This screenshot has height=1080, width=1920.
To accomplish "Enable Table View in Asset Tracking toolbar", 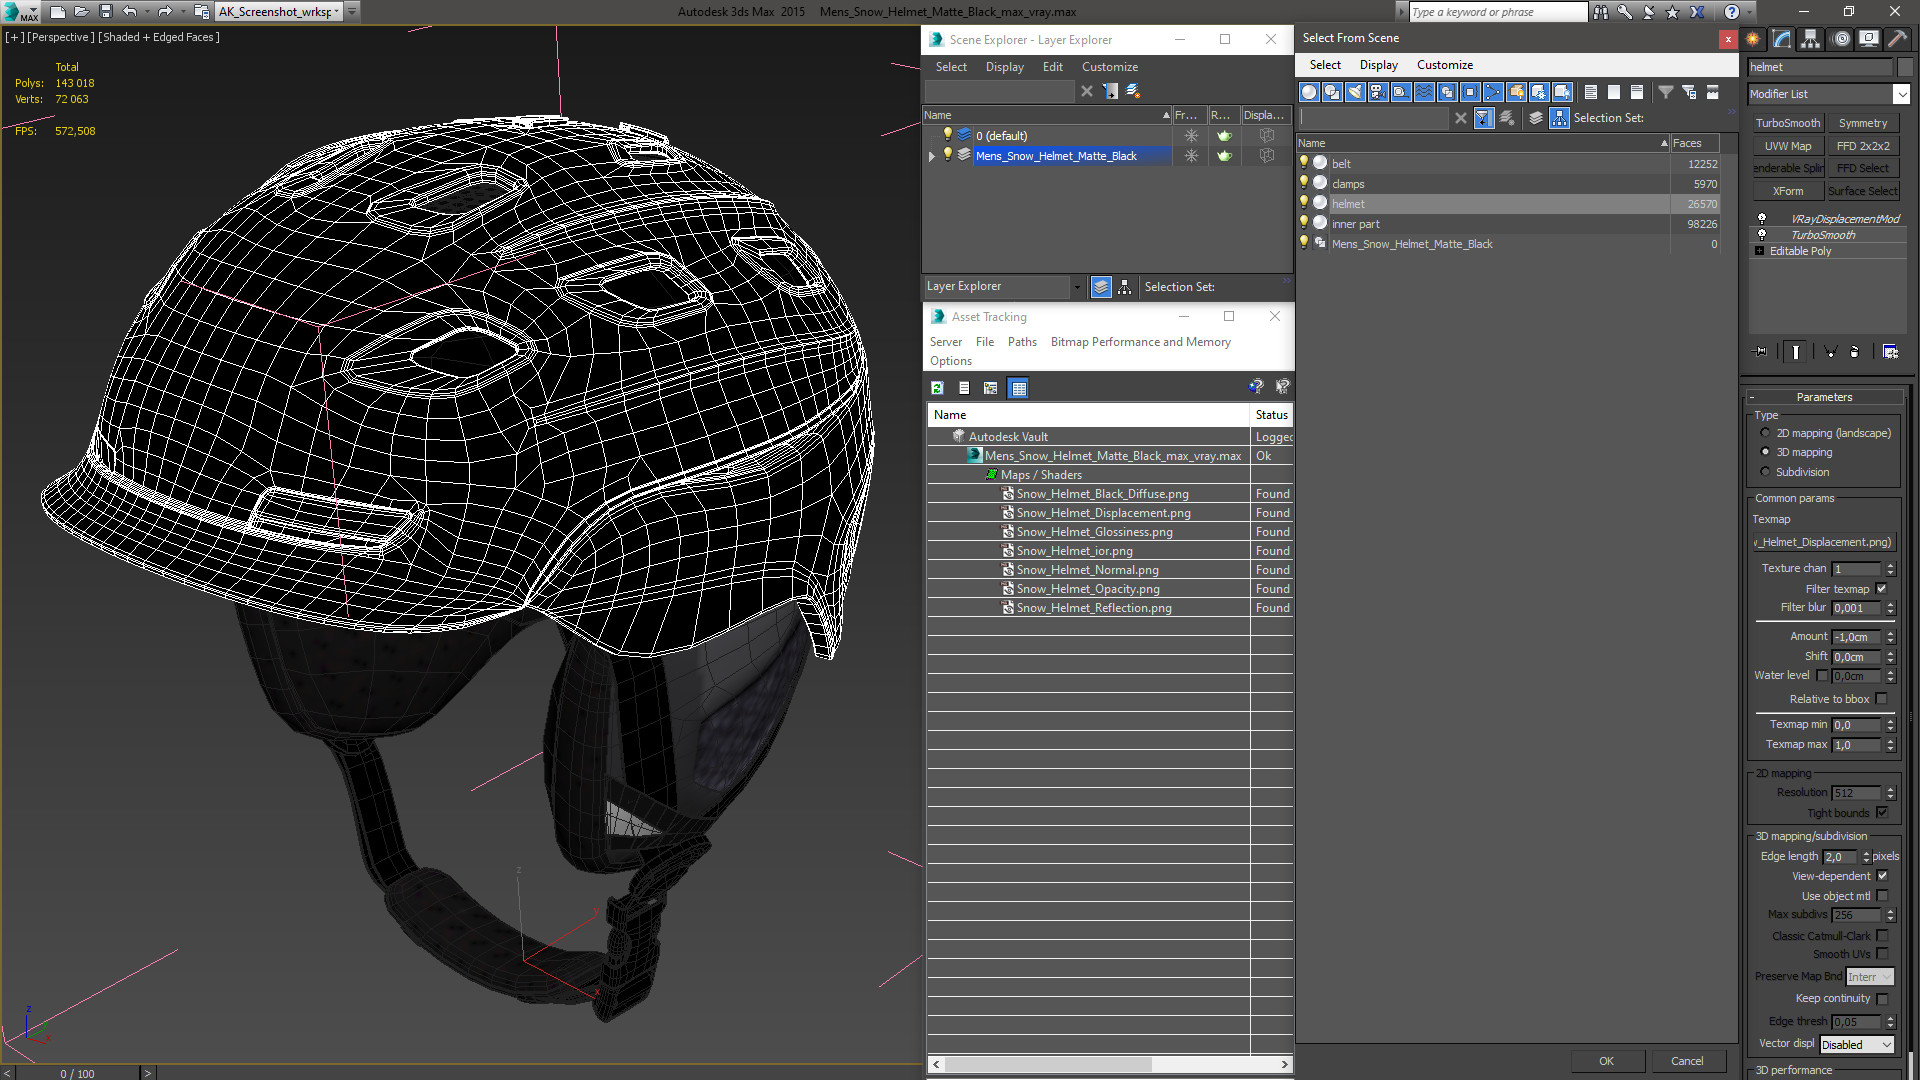I will click(1018, 388).
